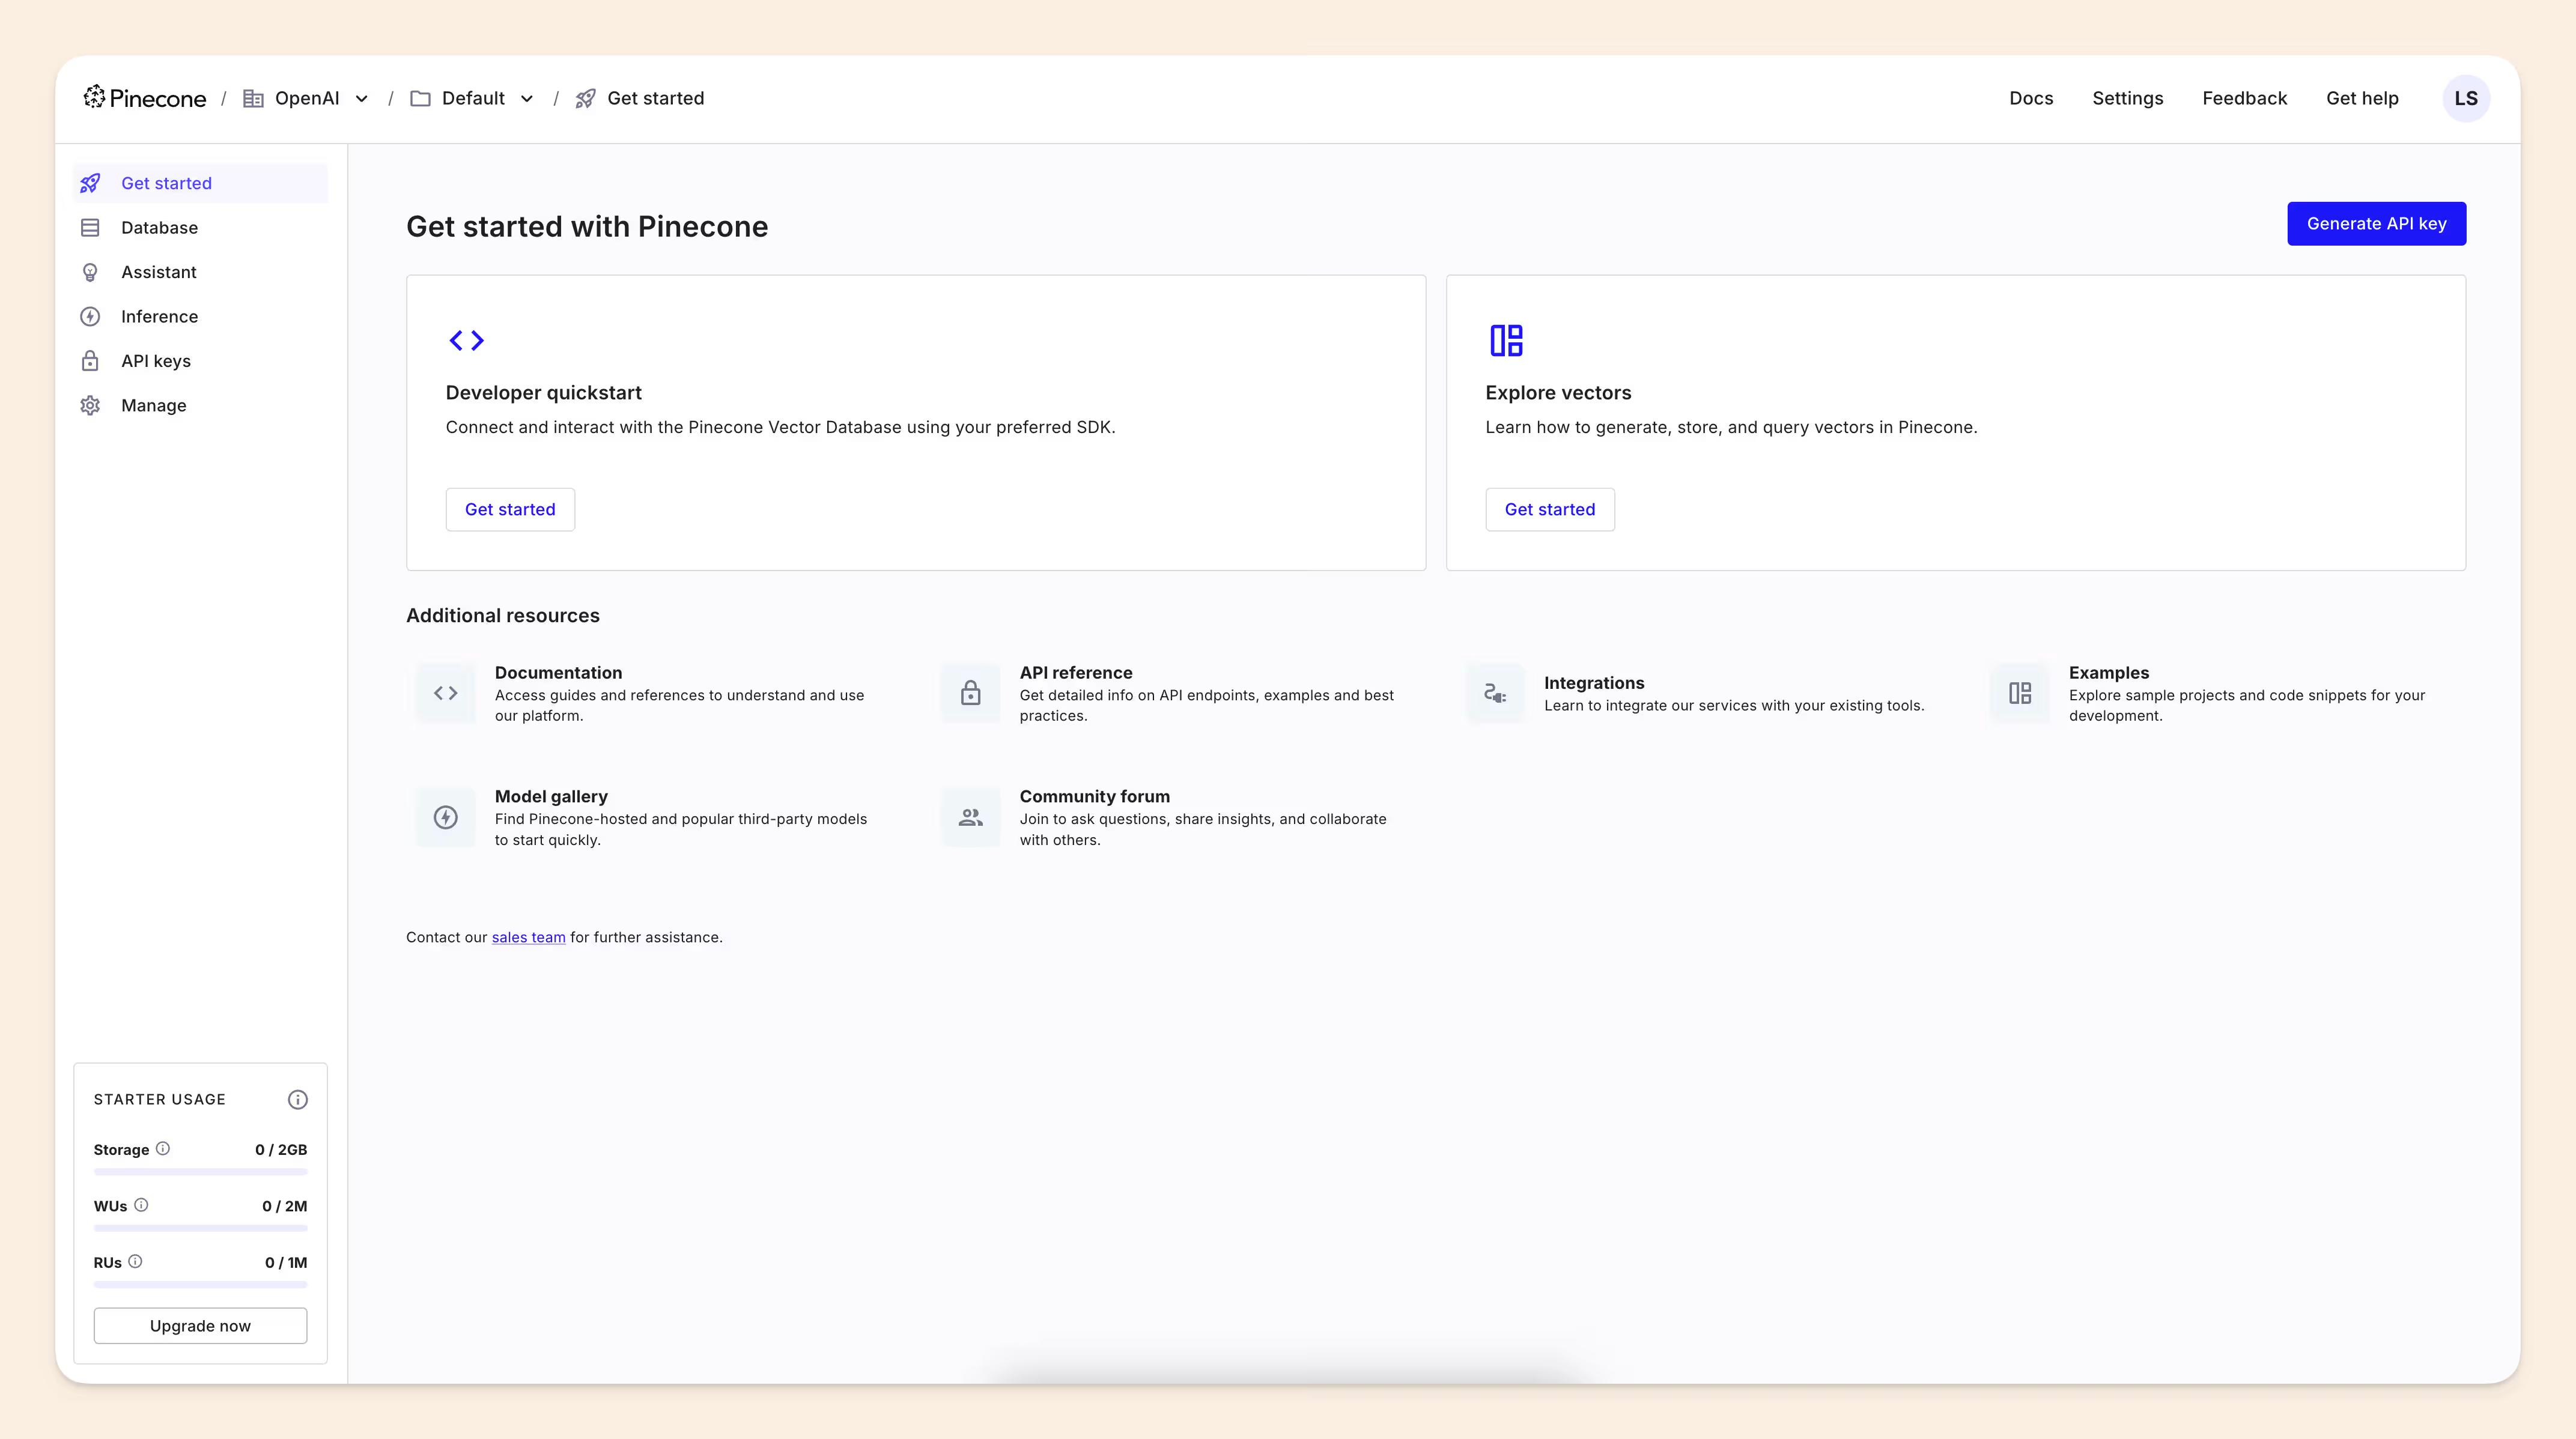Click the Storage usage progress bar
The image size is (2576, 1439).
tap(200, 1171)
